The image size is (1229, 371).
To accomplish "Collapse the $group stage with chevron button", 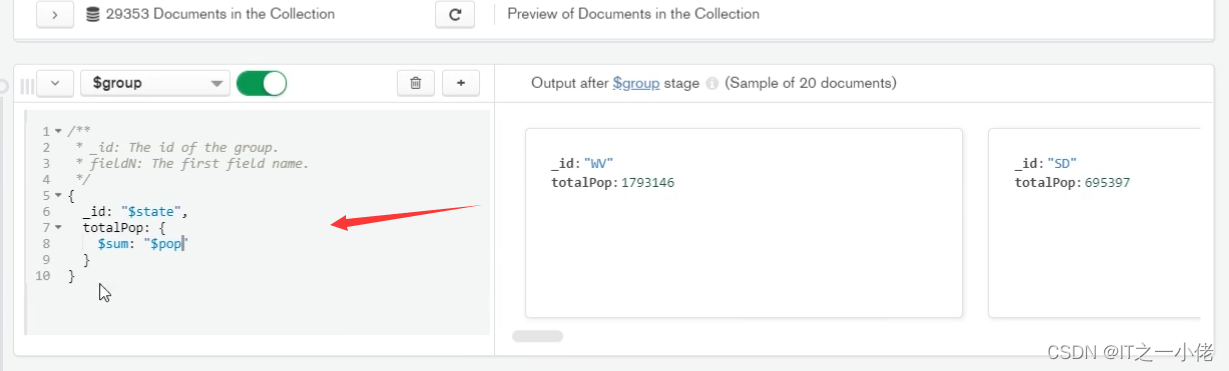I will (55, 83).
